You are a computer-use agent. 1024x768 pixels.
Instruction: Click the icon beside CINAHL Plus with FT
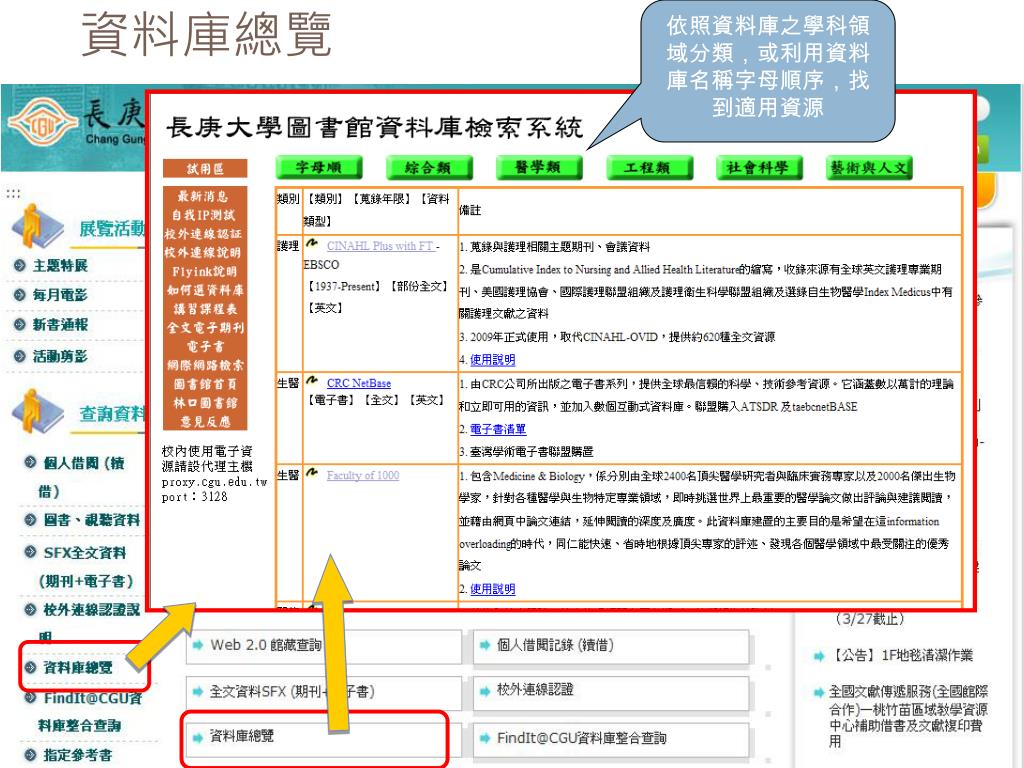pyautogui.click(x=312, y=244)
